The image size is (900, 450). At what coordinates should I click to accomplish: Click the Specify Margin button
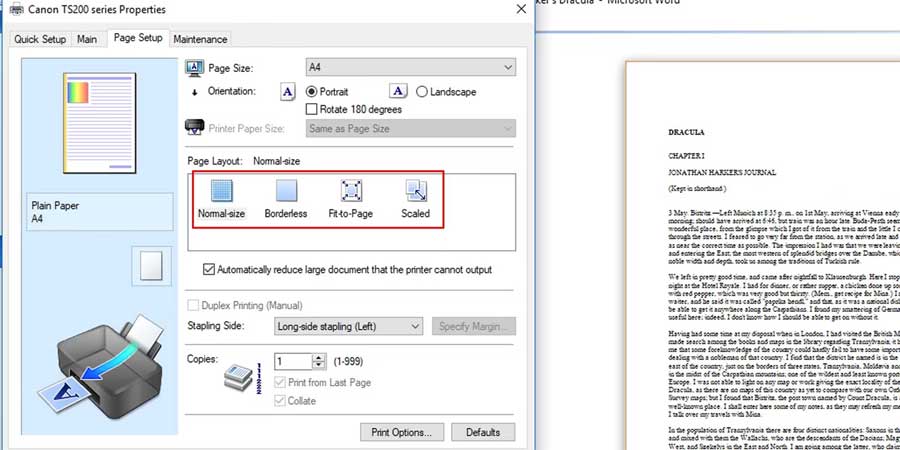tap(474, 326)
